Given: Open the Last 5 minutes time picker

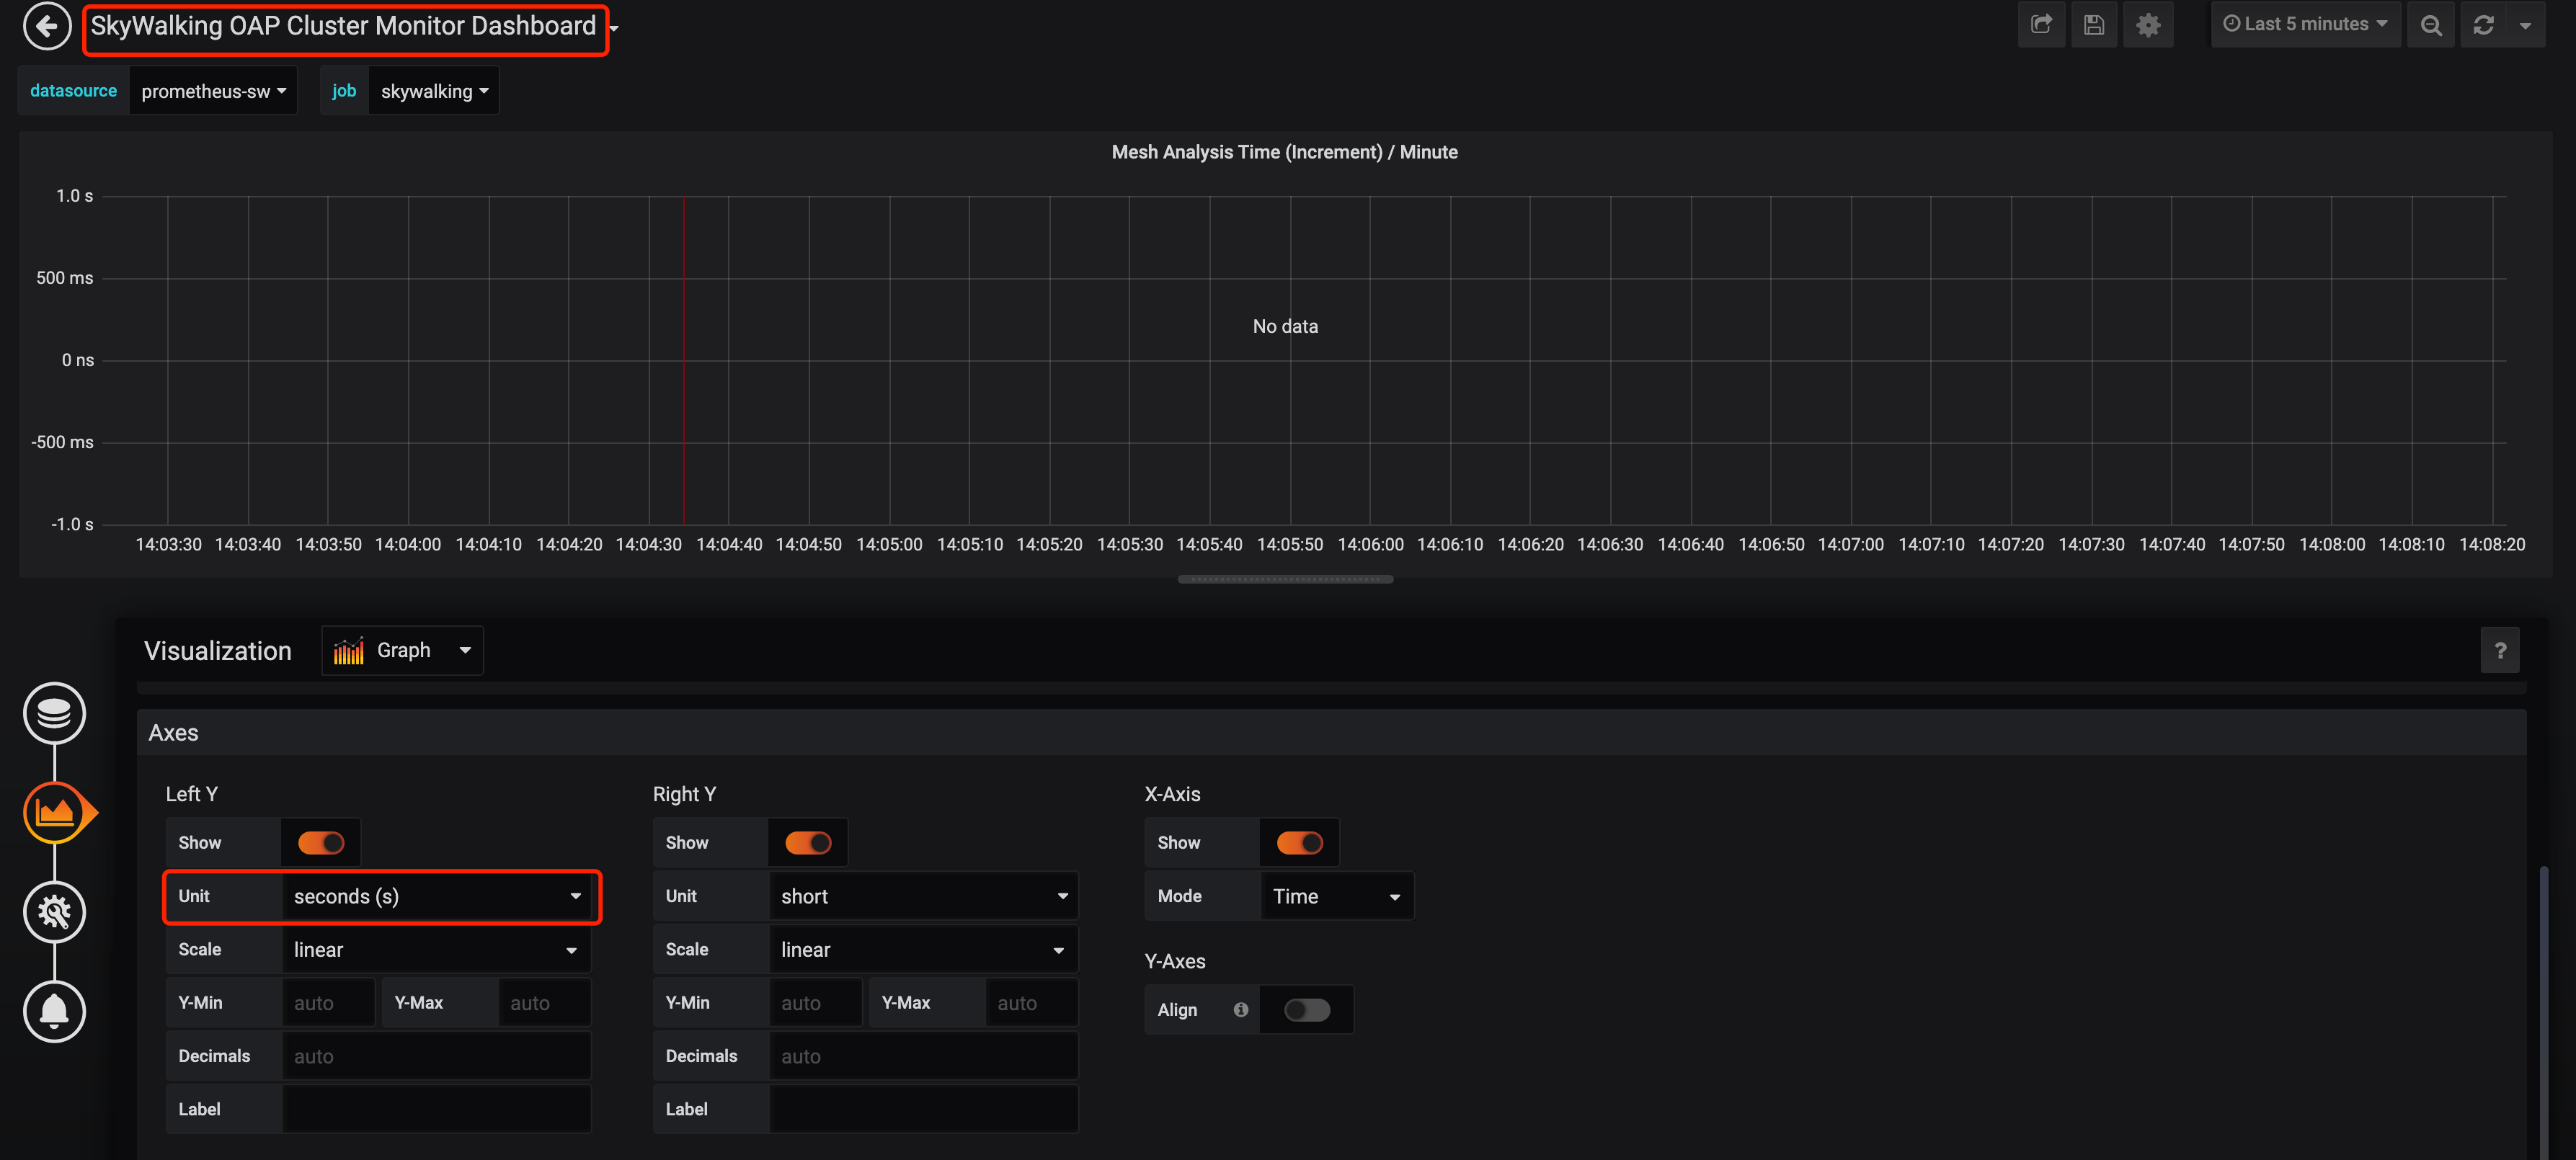Looking at the screenshot, I should point(2304,25).
